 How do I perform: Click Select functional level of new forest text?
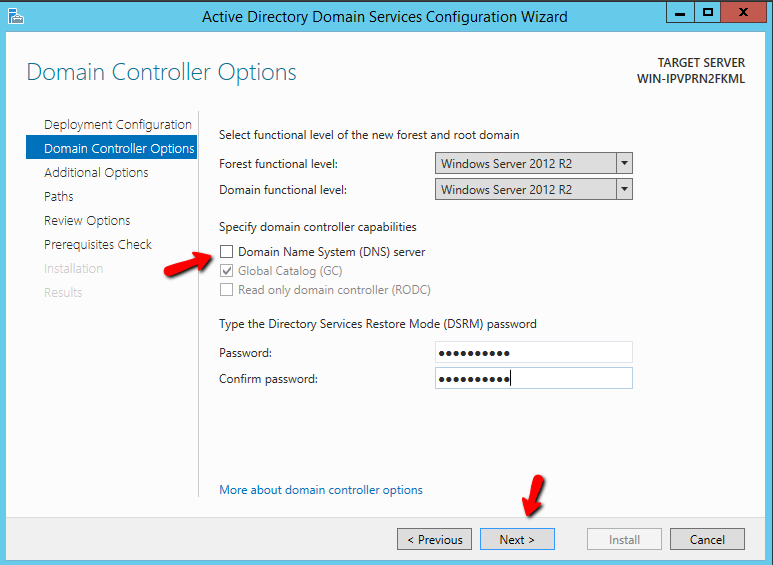[x=369, y=135]
